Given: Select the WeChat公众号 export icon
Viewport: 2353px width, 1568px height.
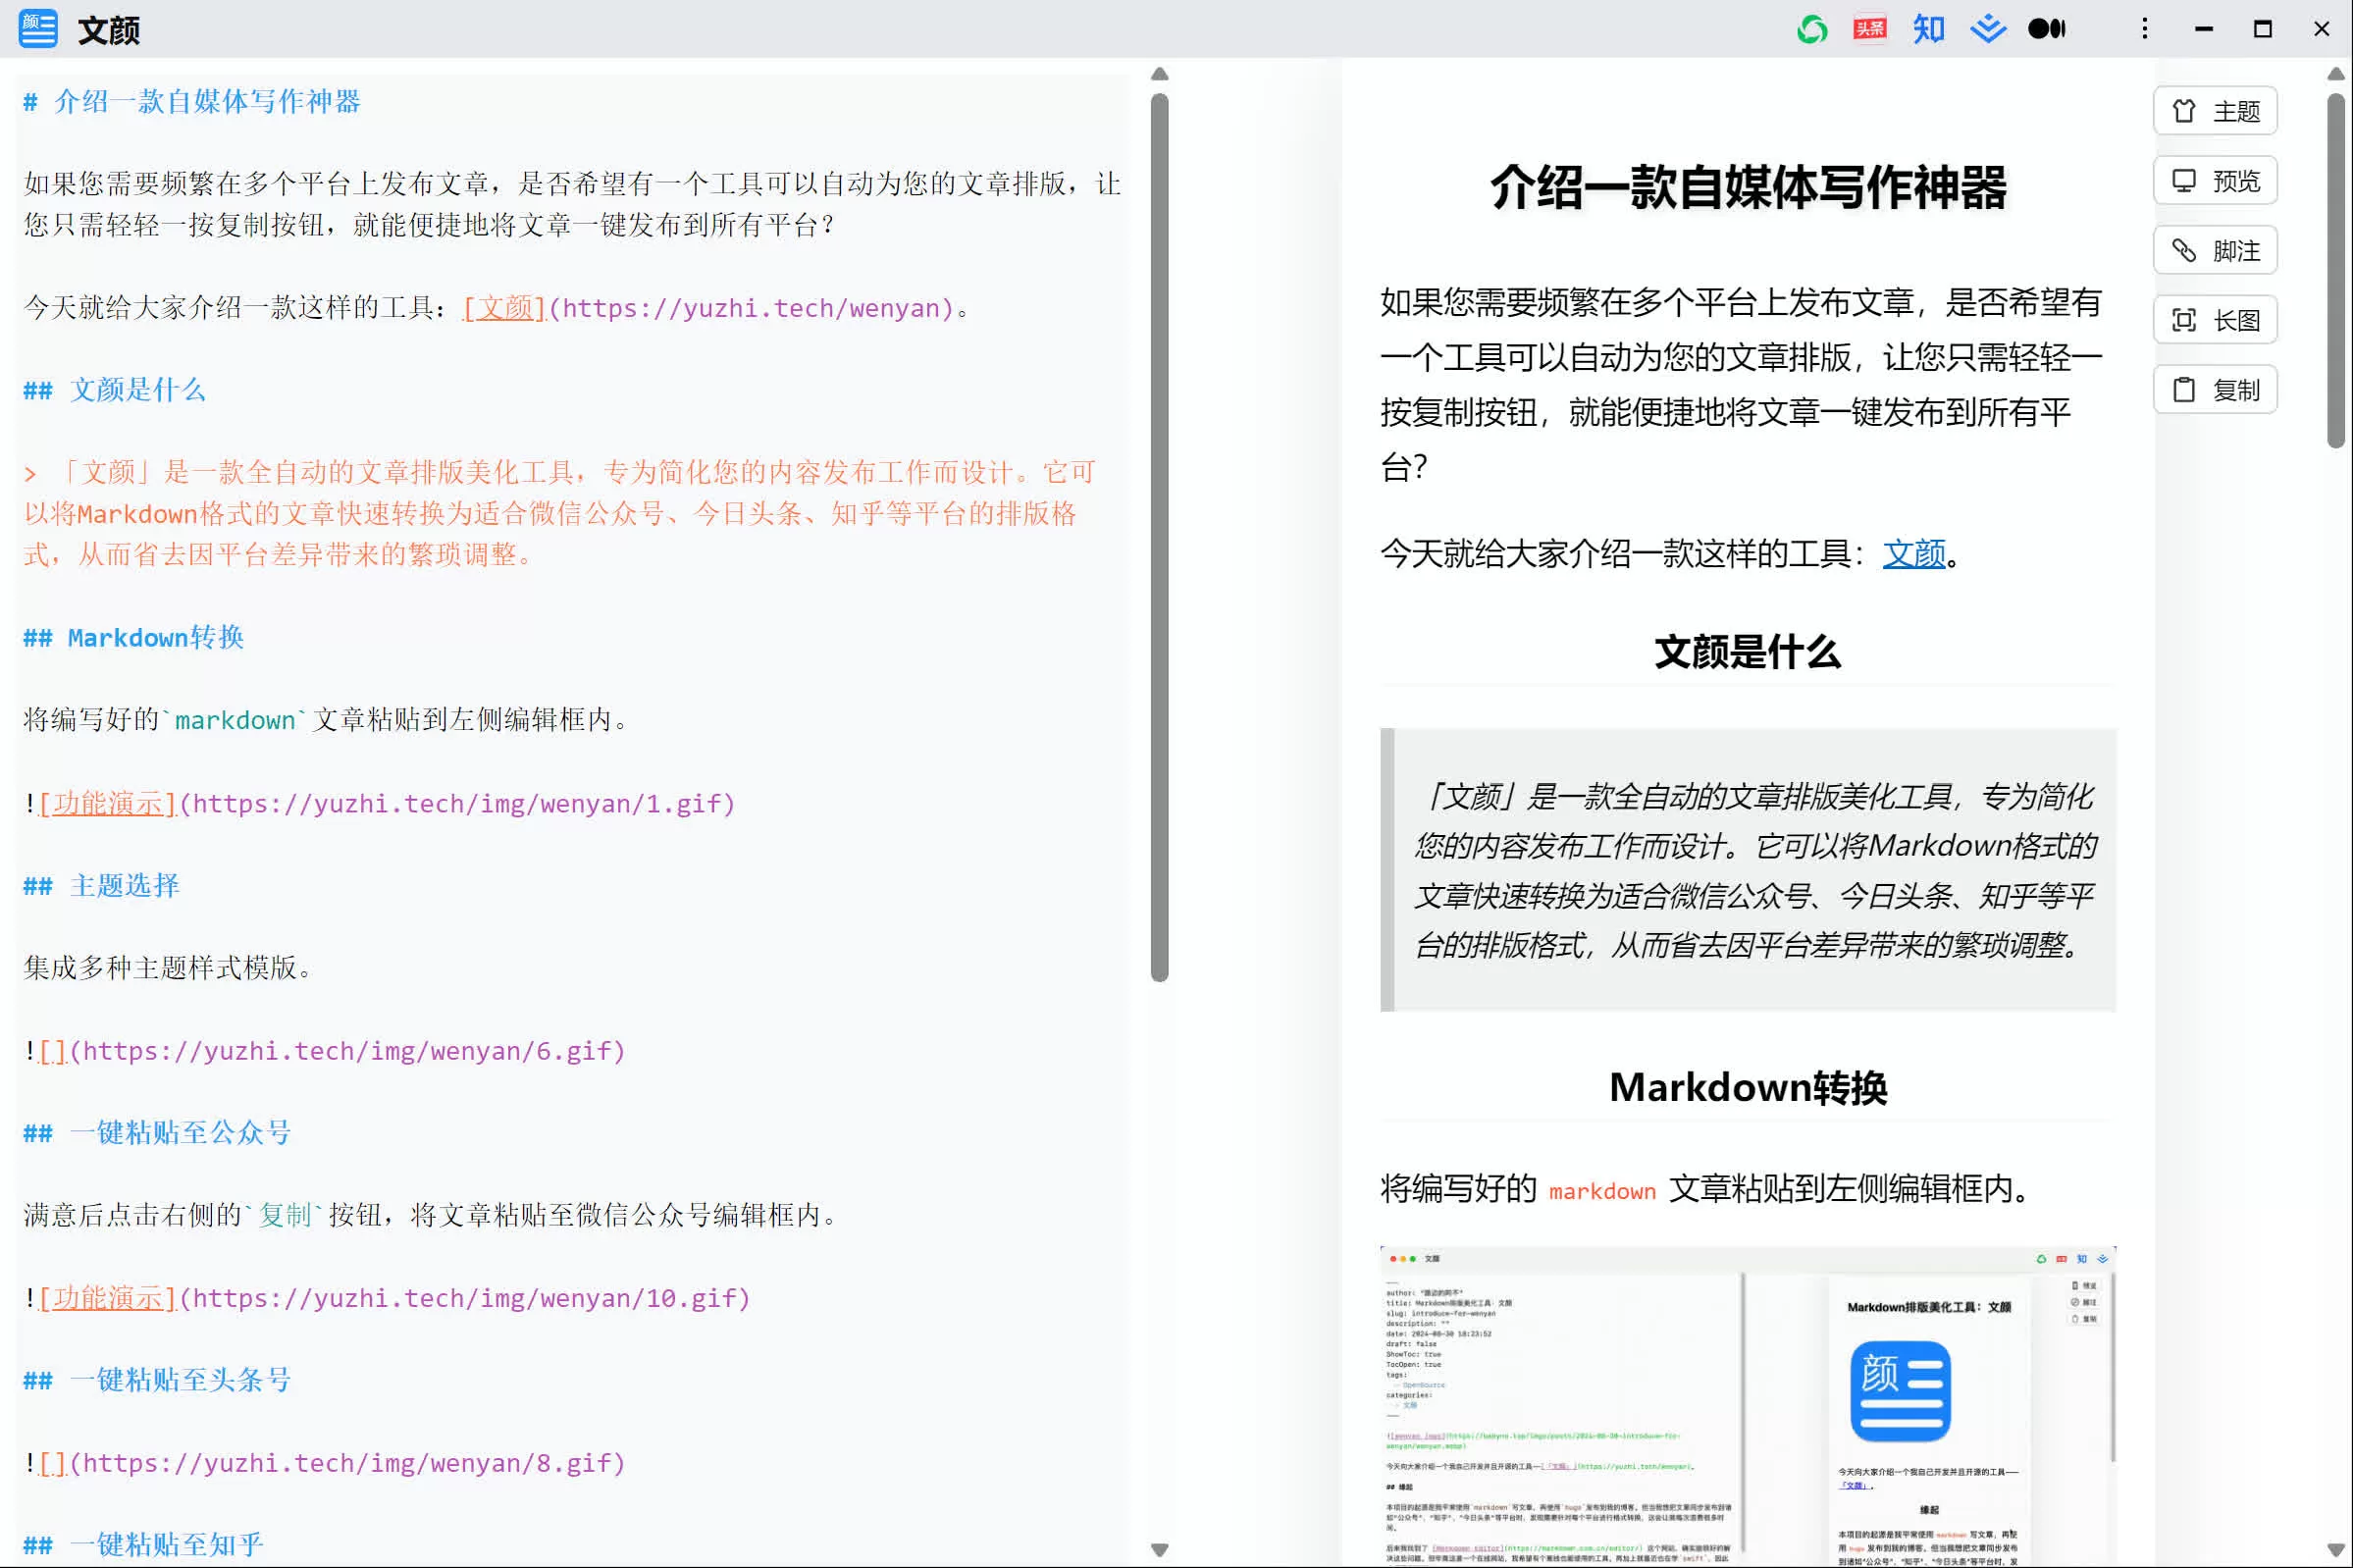Looking at the screenshot, I should pyautogui.click(x=1812, y=29).
